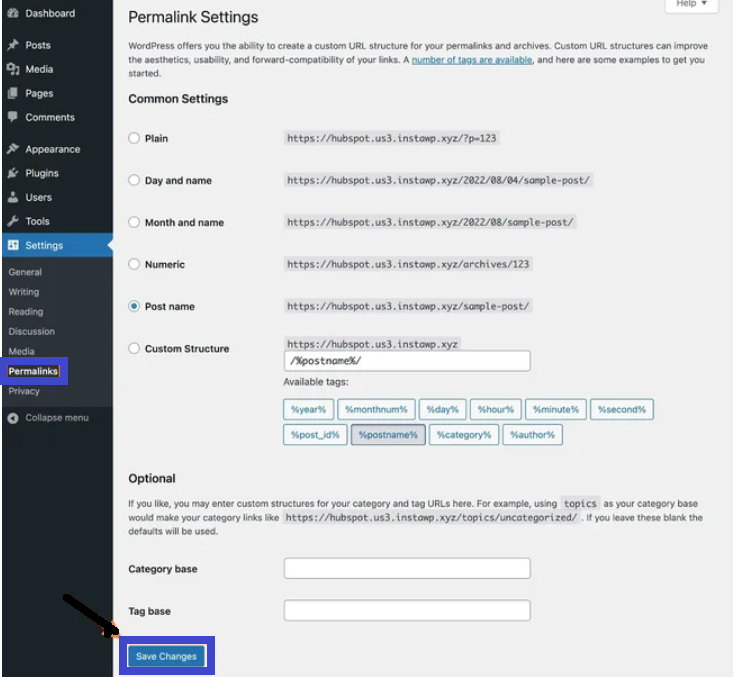
Task: Click the Collapse menu arrow icon
Action: tap(13, 418)
